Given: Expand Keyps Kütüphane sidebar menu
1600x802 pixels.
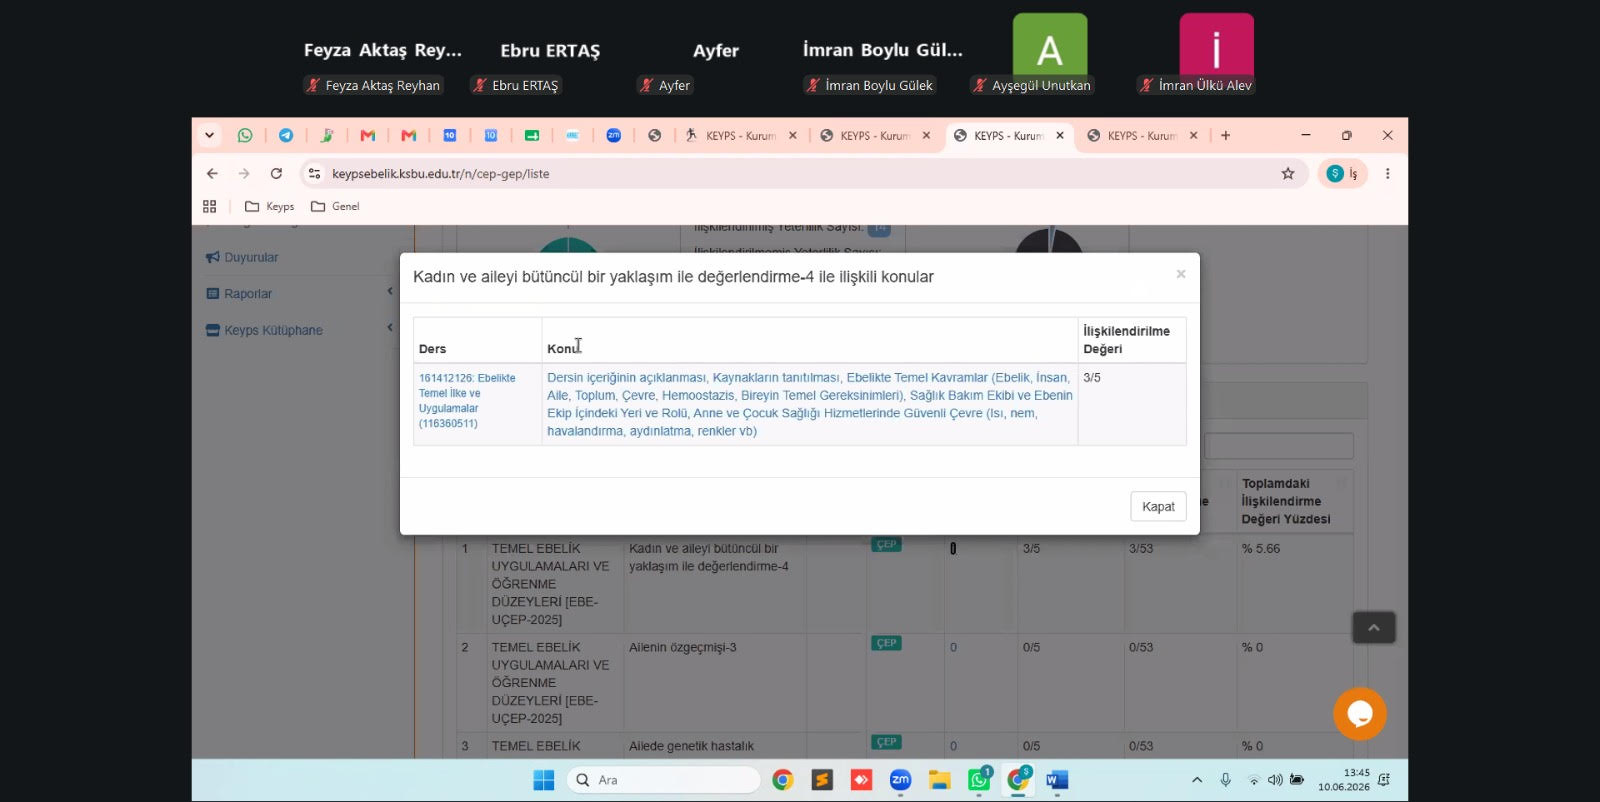Looking at the screenshot, I should [x=300, y=330].
